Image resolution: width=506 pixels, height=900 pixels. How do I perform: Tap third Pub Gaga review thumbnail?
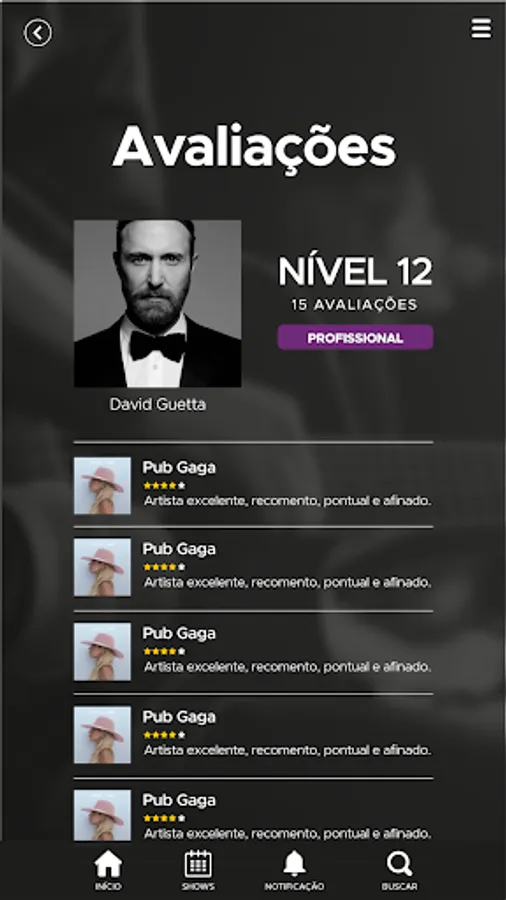click(x=102, y=651)
